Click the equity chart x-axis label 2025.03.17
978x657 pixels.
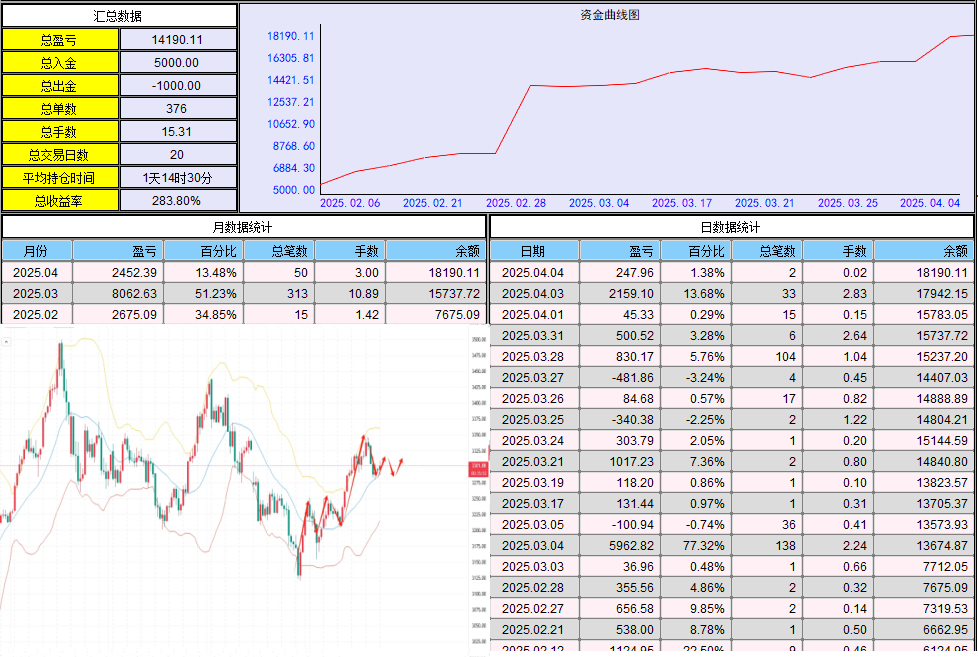(x=682, y=203)
